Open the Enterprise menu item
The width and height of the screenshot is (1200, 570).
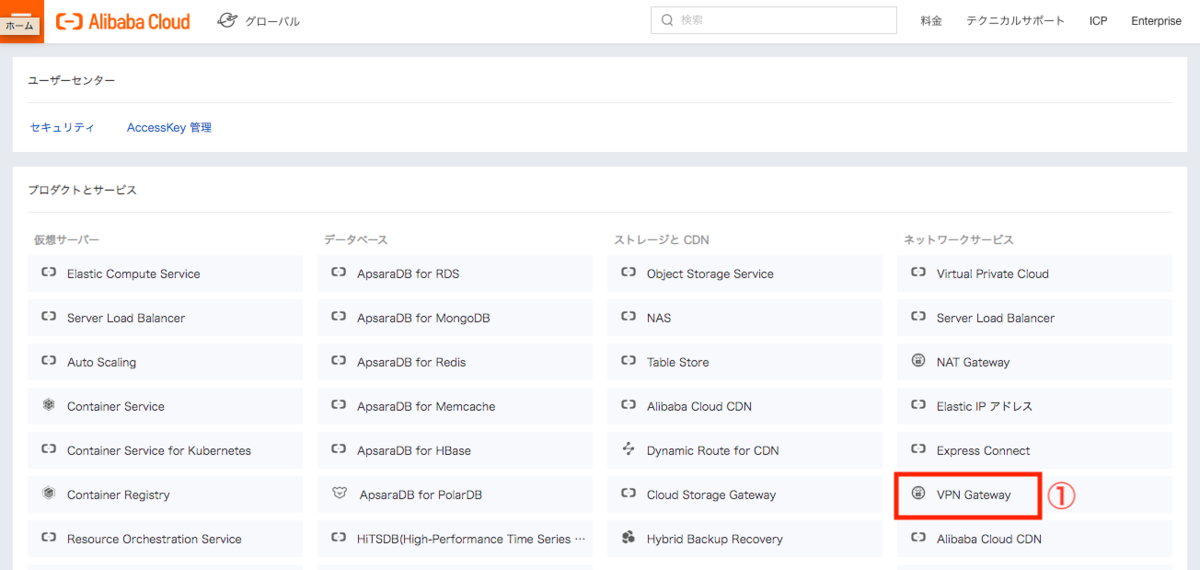(x=1156, y=21)
